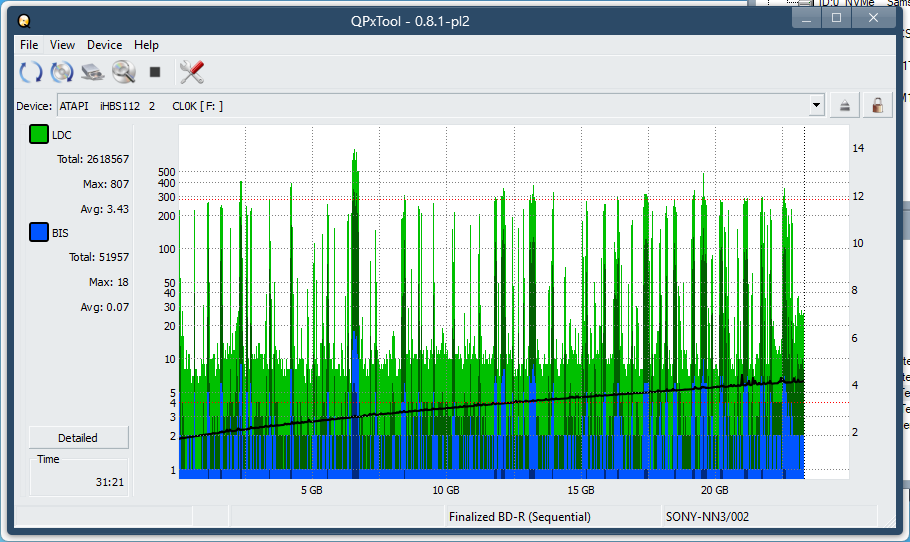Click the Detailed button
Viewport: 910px width, 542px height.
pos(78,438)
